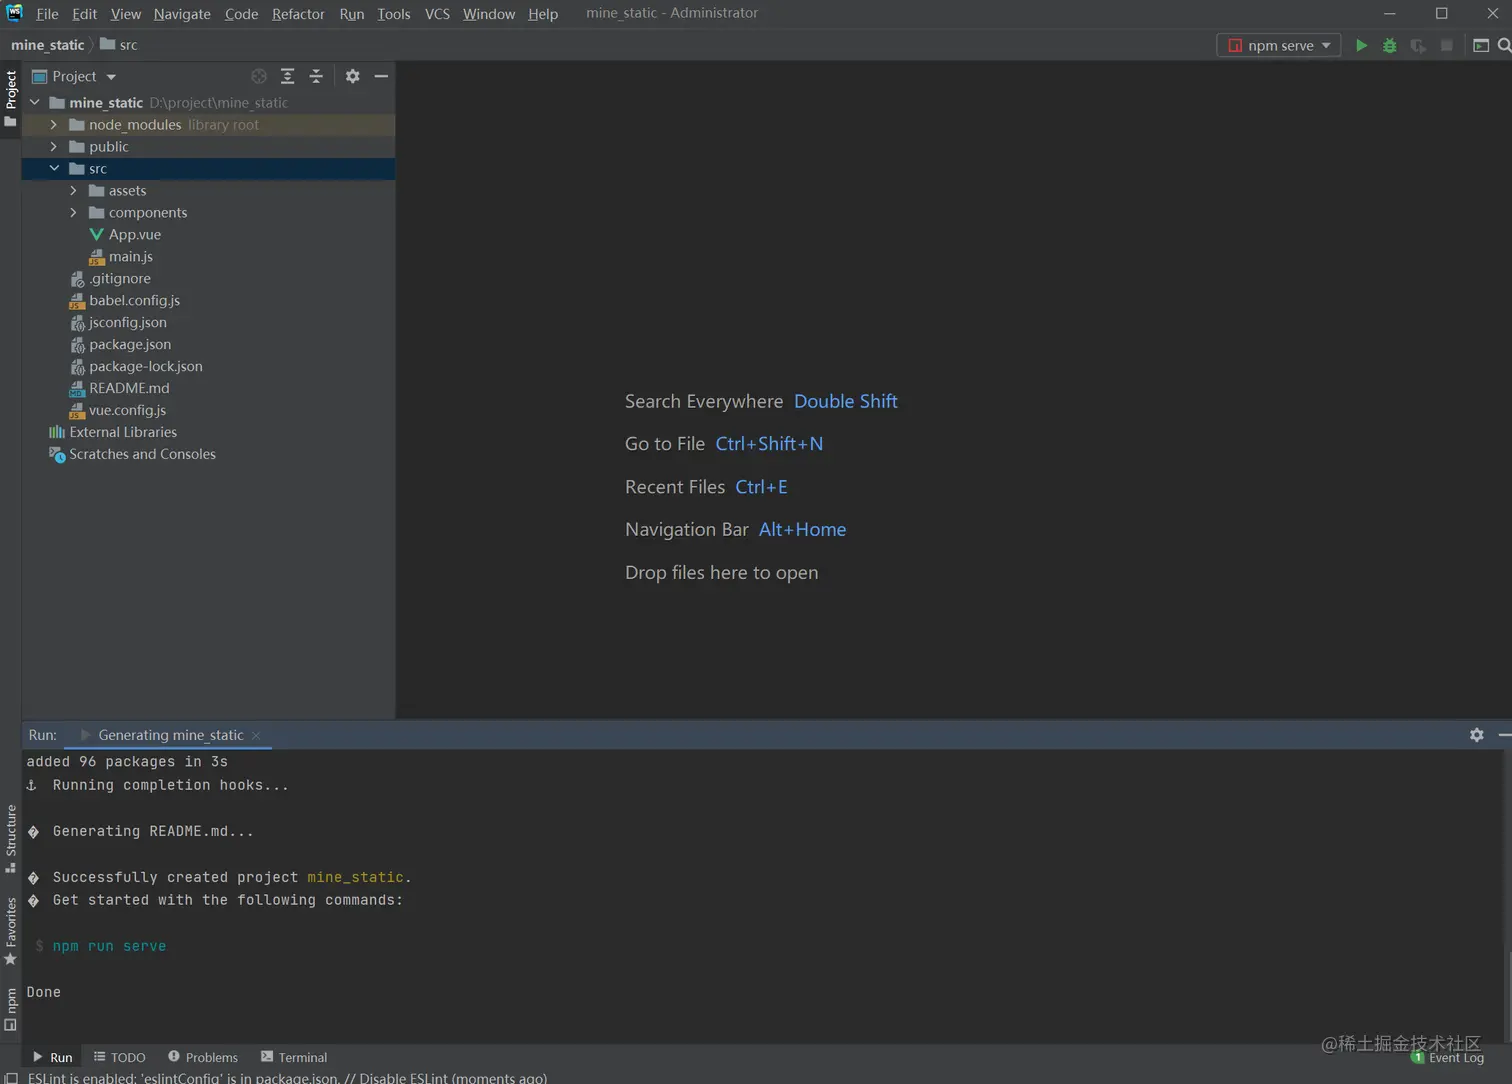Image resolution: width=1512 pixels, height=1084 pixels.
Task: Open the Refactor menu
Action: tap(297, 14)
